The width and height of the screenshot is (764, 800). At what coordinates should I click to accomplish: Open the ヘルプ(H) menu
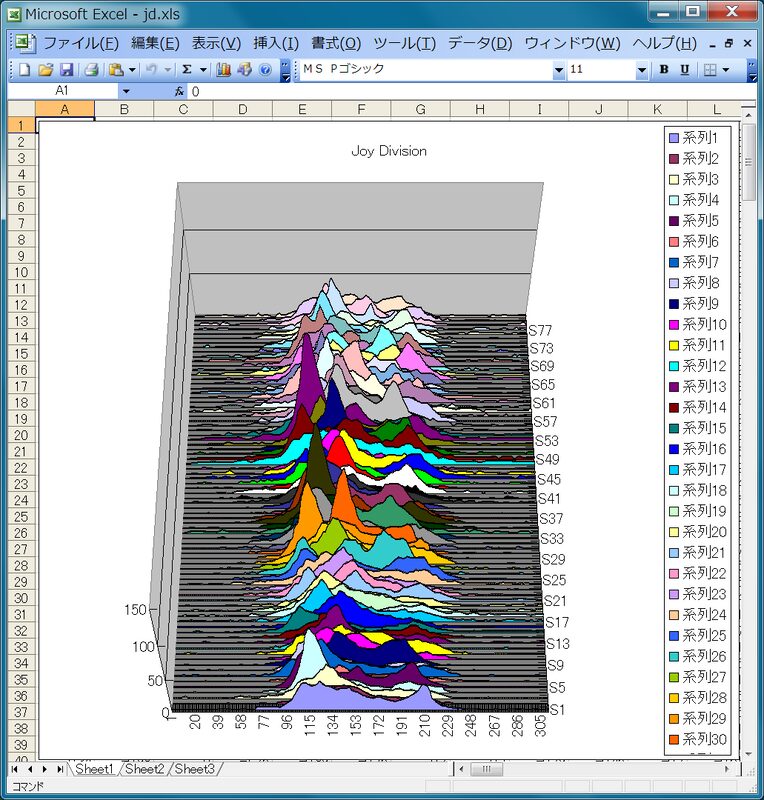point(664,43)
